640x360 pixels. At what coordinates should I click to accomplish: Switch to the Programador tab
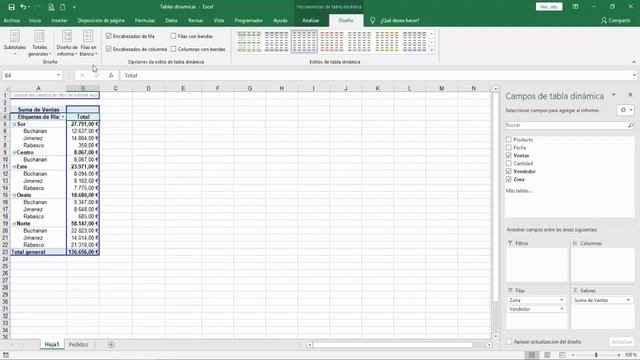[249, 20]
